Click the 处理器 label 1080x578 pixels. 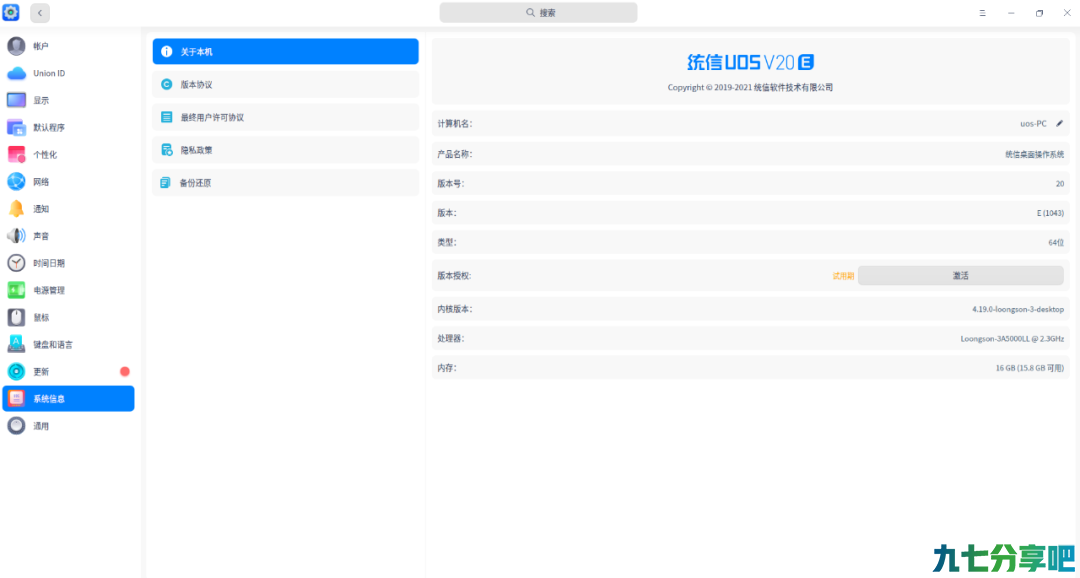(451, 338)
